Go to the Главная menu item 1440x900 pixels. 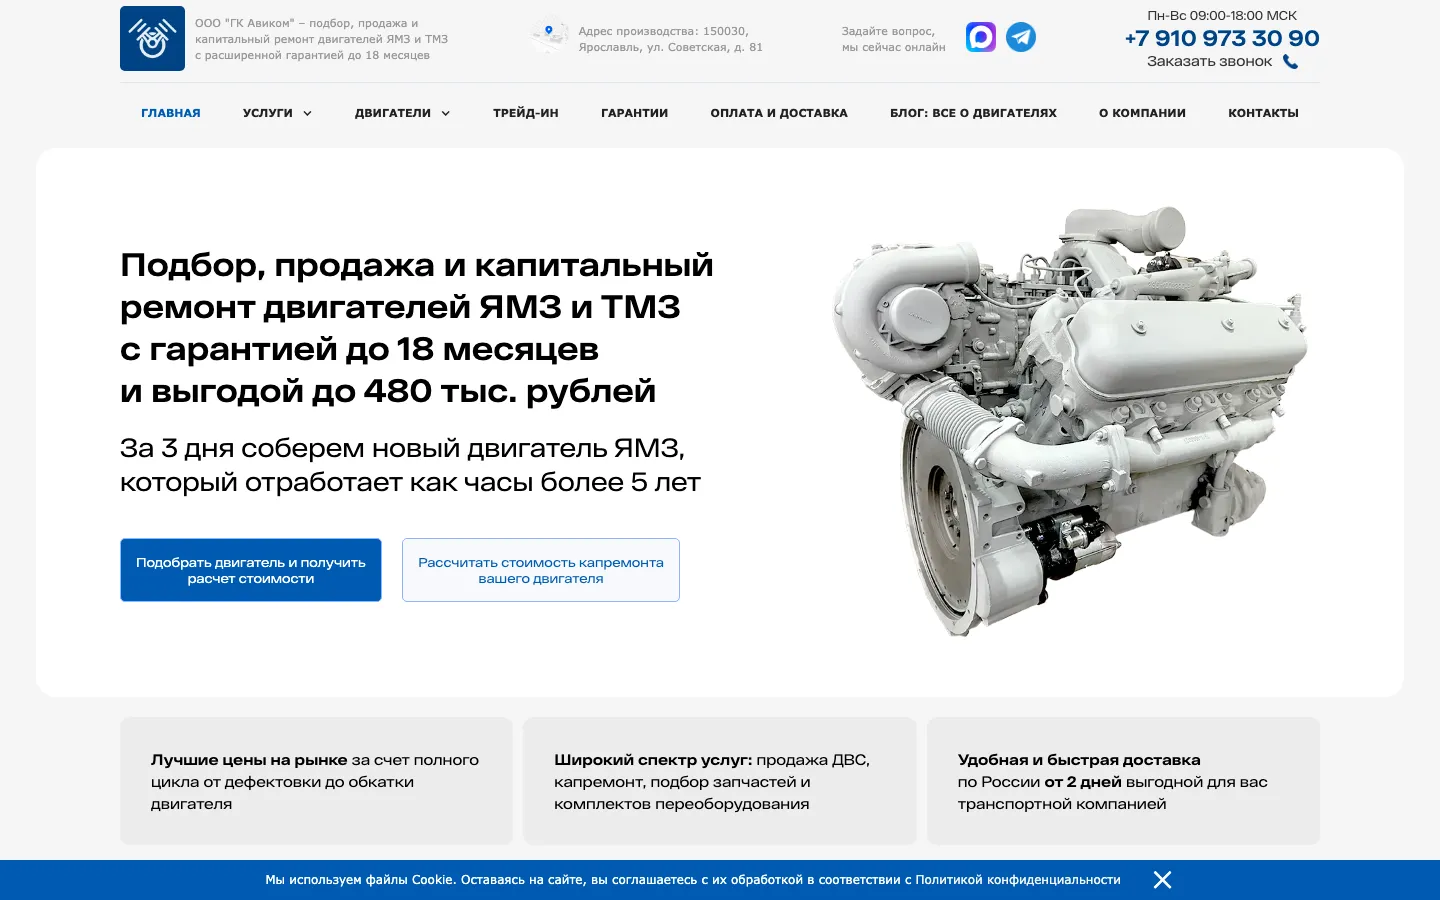(171, 113)
